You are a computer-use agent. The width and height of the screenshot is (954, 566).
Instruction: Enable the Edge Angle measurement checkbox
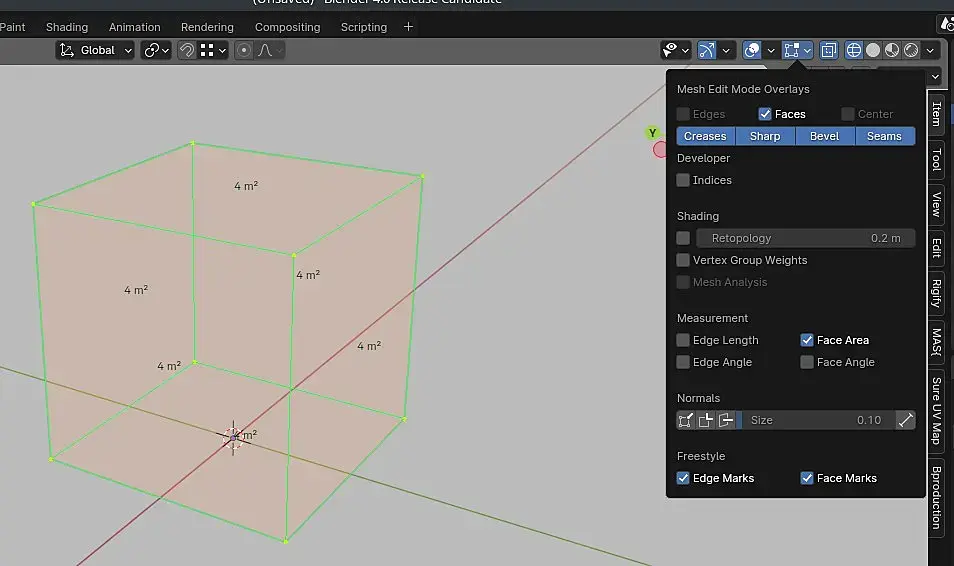[683, 362]
